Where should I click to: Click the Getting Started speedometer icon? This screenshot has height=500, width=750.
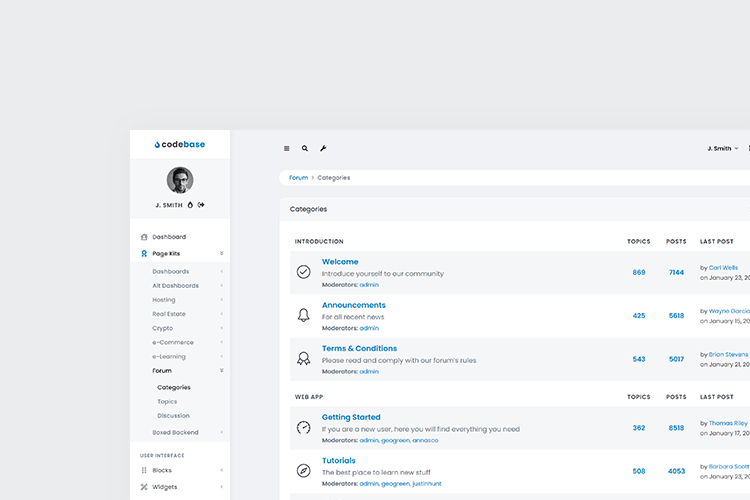[x=304, y=427]
